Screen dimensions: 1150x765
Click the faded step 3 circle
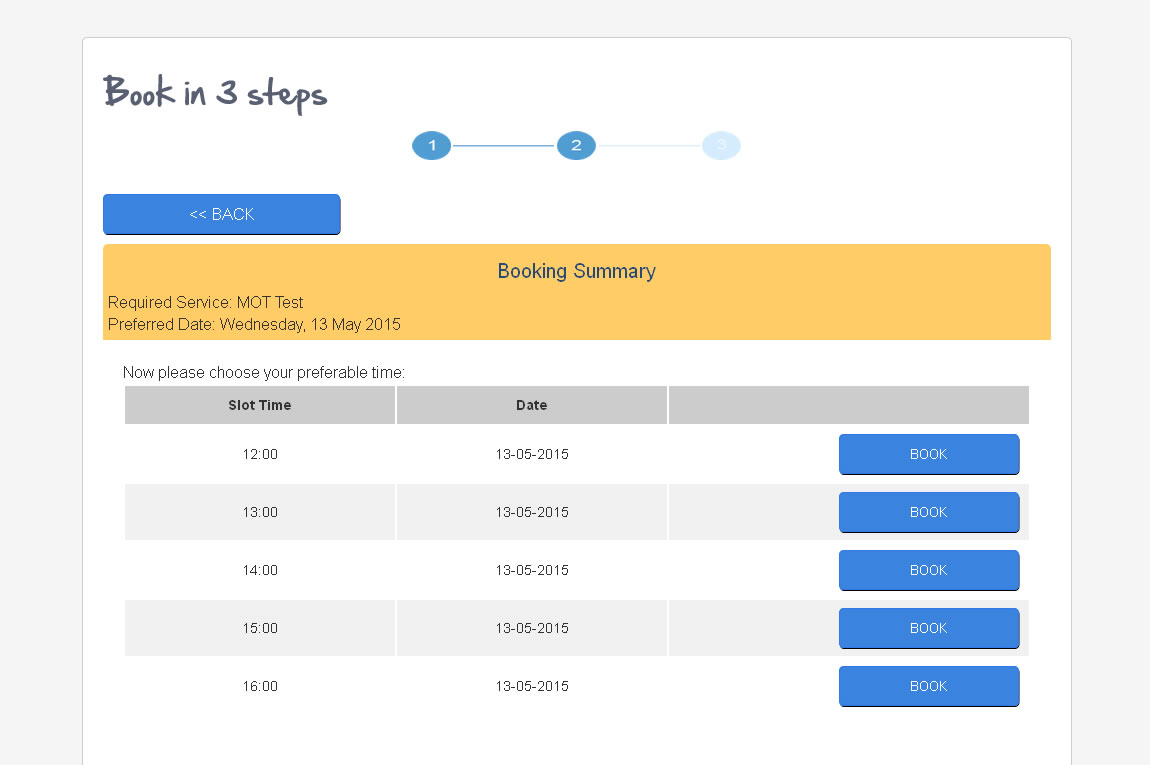tap(721, 146)
